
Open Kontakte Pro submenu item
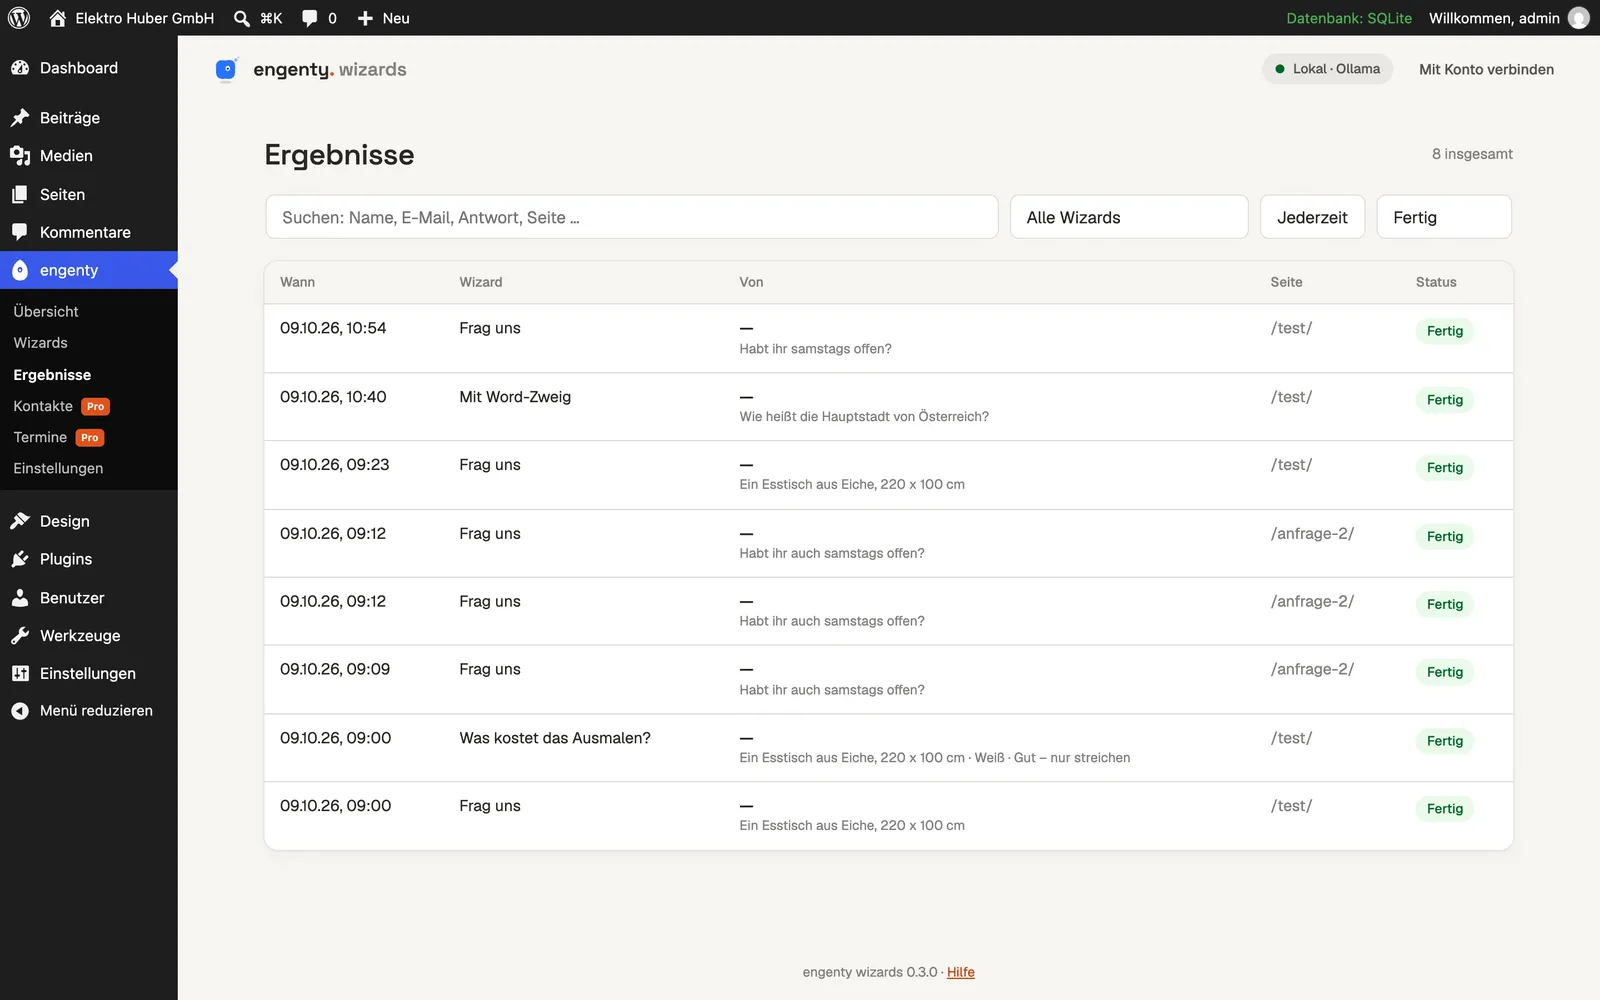(62, 406)
